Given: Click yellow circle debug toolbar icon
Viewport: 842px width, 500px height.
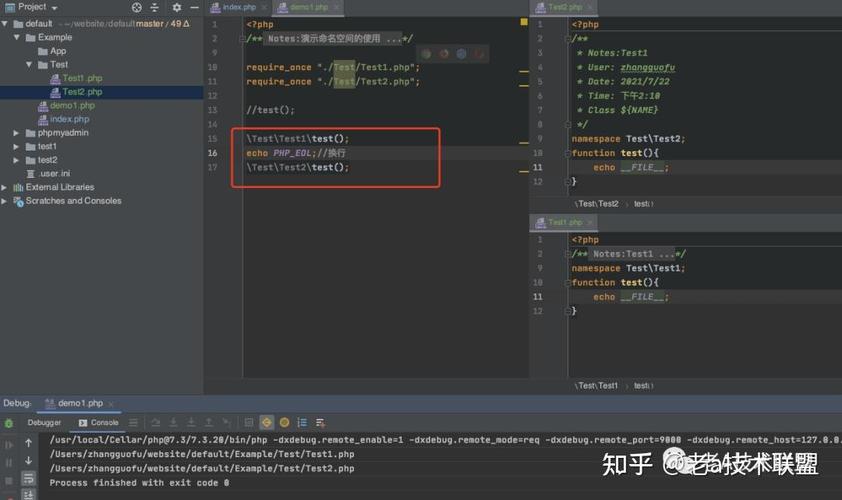Looking at the screenshot, I should 285,423.
